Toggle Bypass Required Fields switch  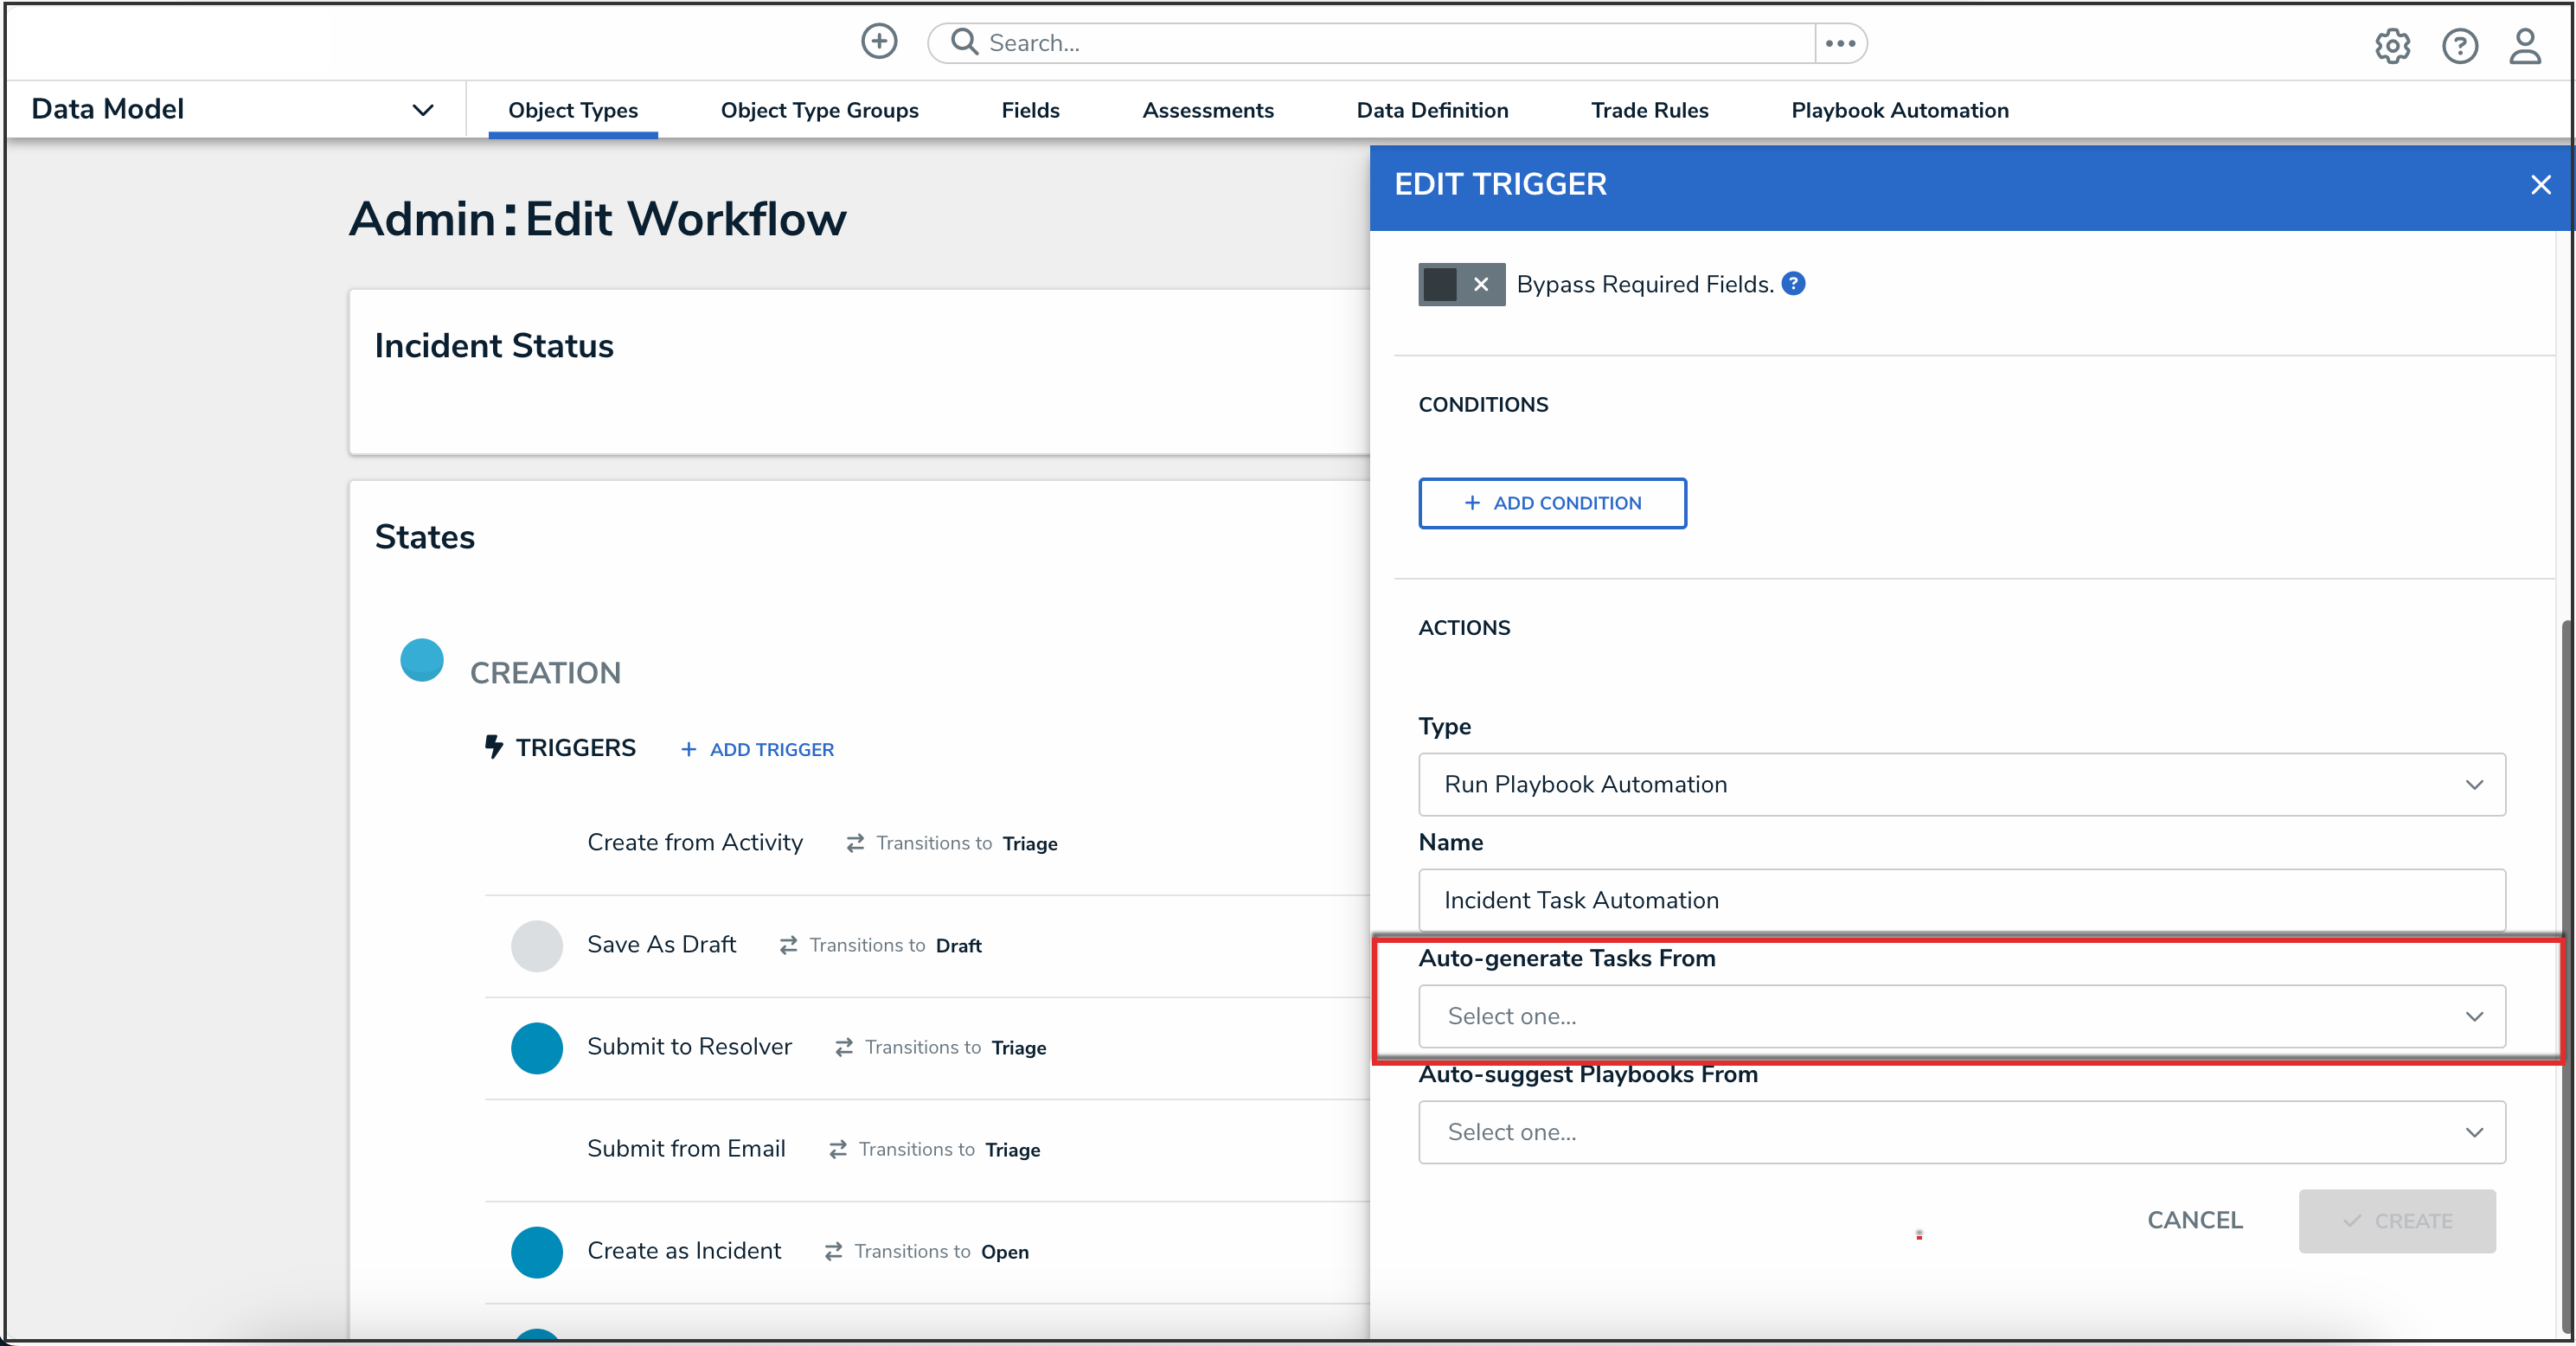pos(1460,285)
